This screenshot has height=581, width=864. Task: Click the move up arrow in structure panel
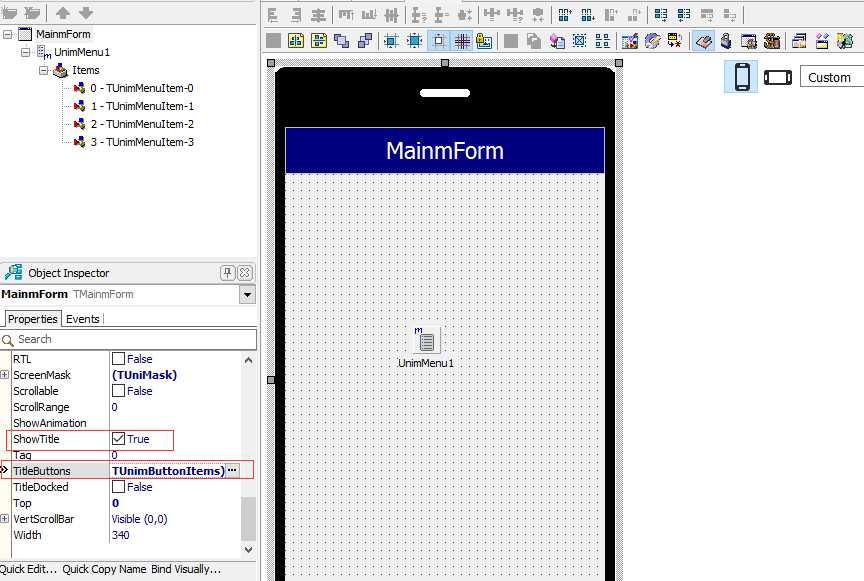pyautogui.click(x=63, y=13)
